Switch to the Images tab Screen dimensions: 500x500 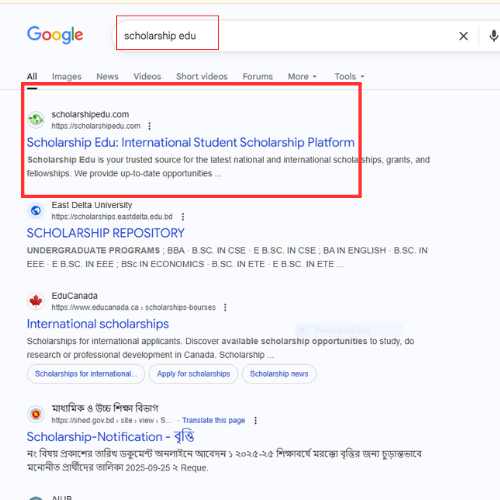[x=67, y=77]
